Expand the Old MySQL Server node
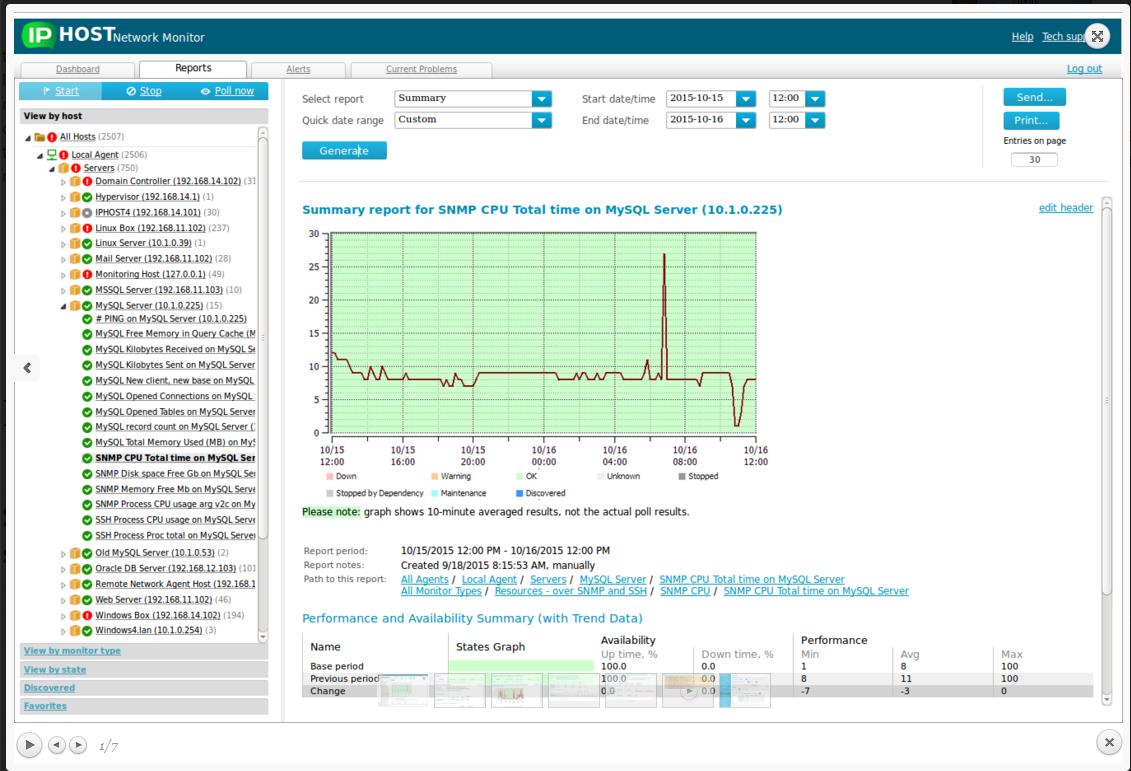The image size is (1131, 771). click(x=63, y=554)
